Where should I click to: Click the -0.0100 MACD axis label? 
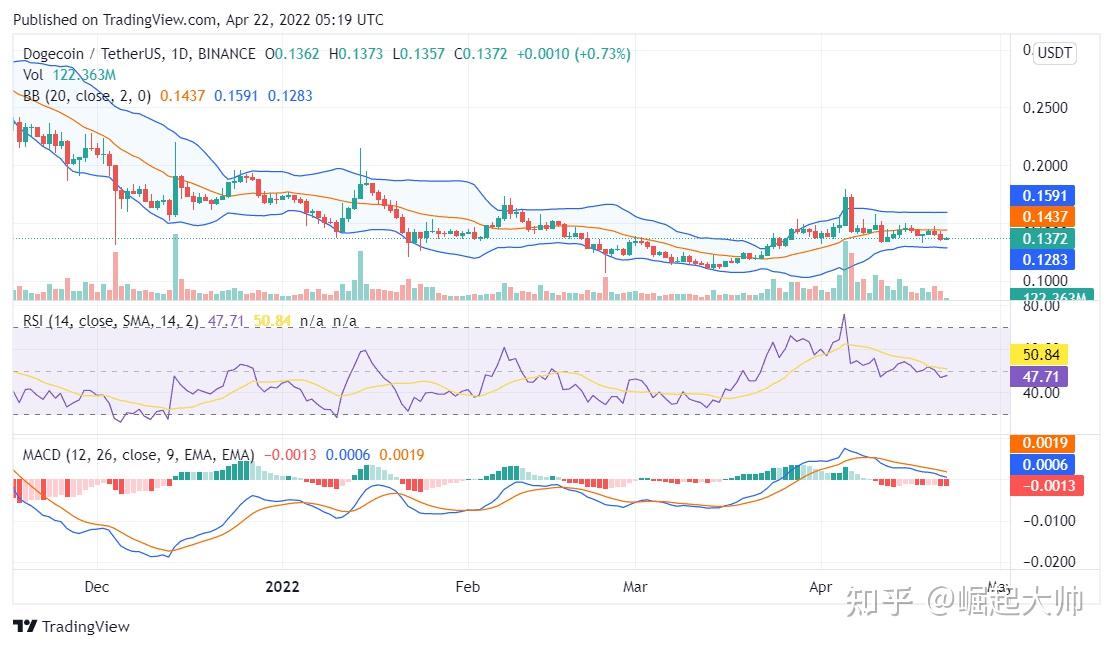click(x=1049, y=521)
